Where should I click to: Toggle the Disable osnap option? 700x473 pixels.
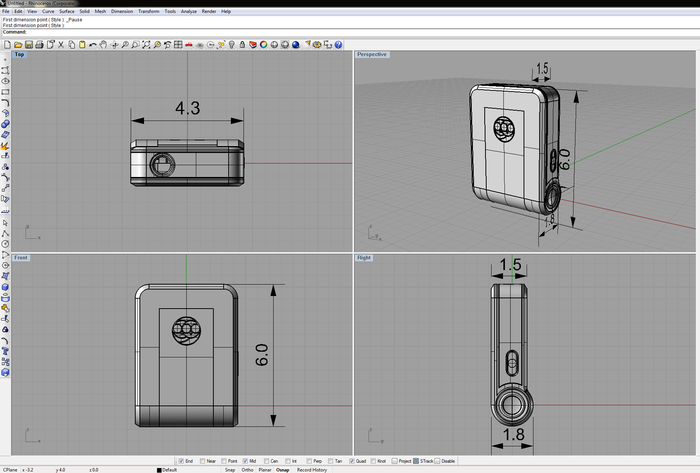pos(437,461)
